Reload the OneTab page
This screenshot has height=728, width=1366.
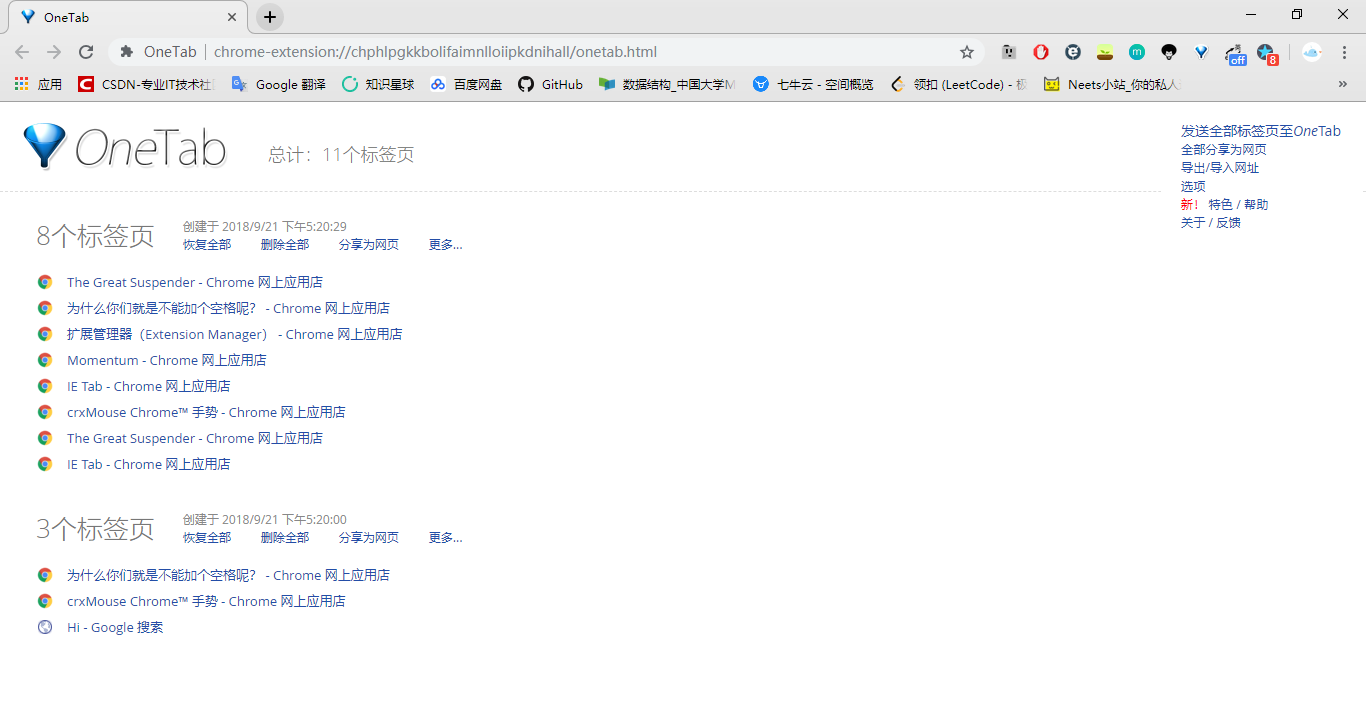tap(86, 52)
